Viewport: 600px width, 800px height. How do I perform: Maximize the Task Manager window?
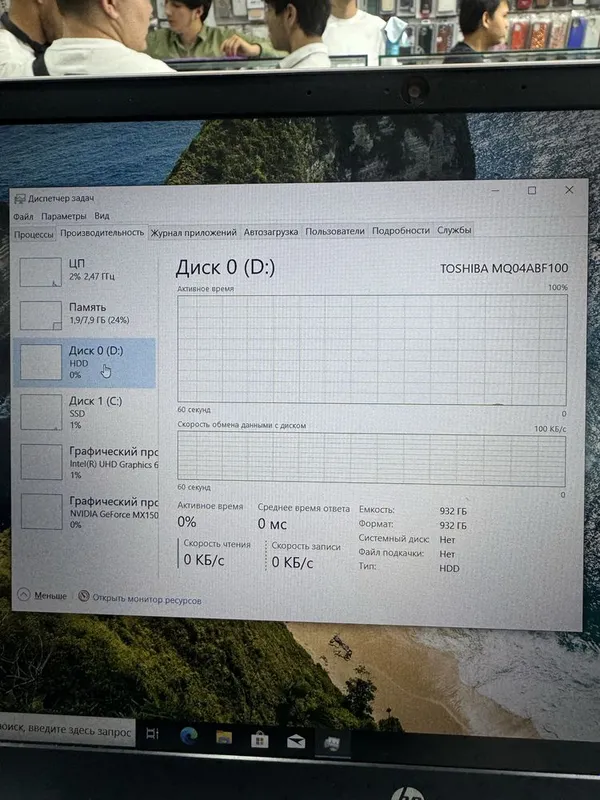(x=532, y=190)
